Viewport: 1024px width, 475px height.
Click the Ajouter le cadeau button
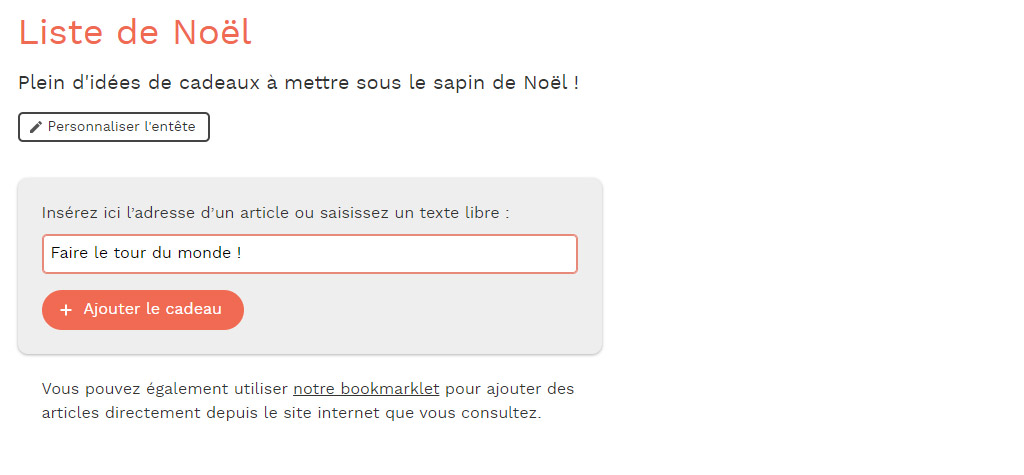[x=143, y=310]
